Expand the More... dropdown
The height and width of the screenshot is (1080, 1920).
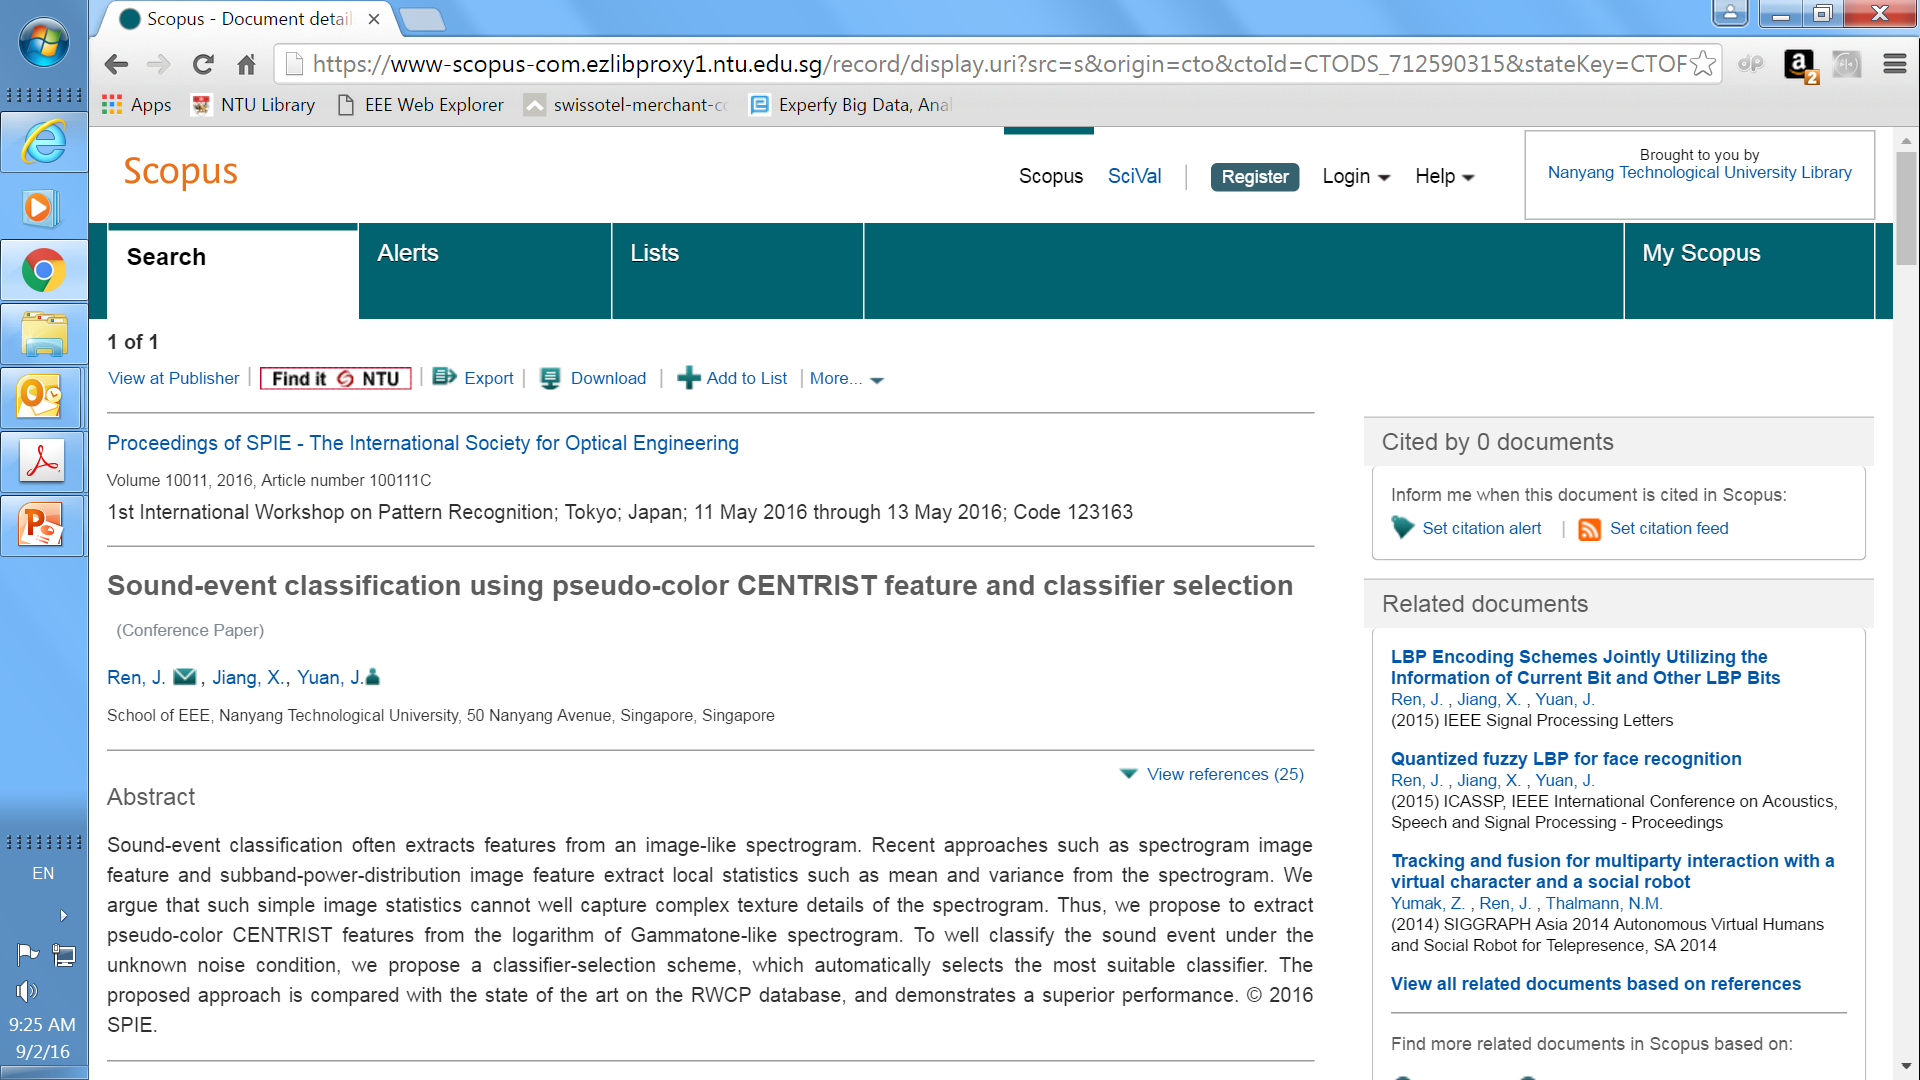point(846,379)
